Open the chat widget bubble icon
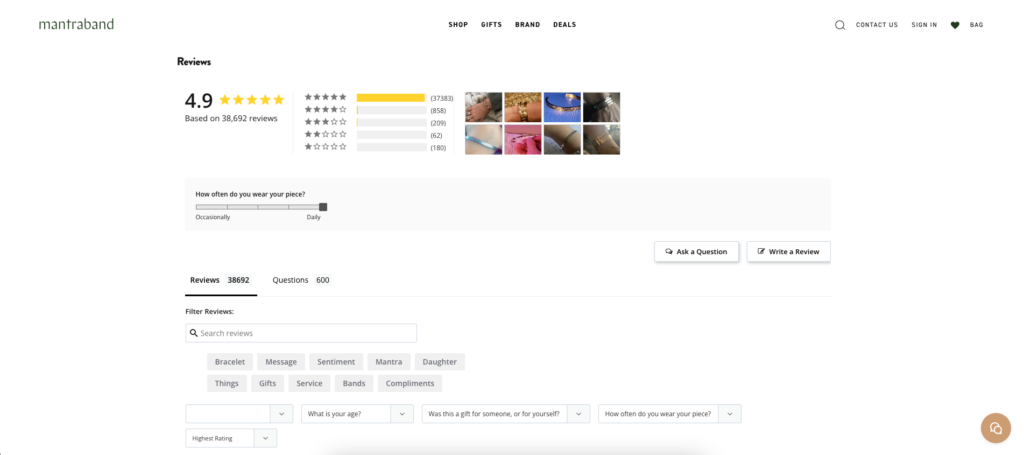 [x=995, y=428]
